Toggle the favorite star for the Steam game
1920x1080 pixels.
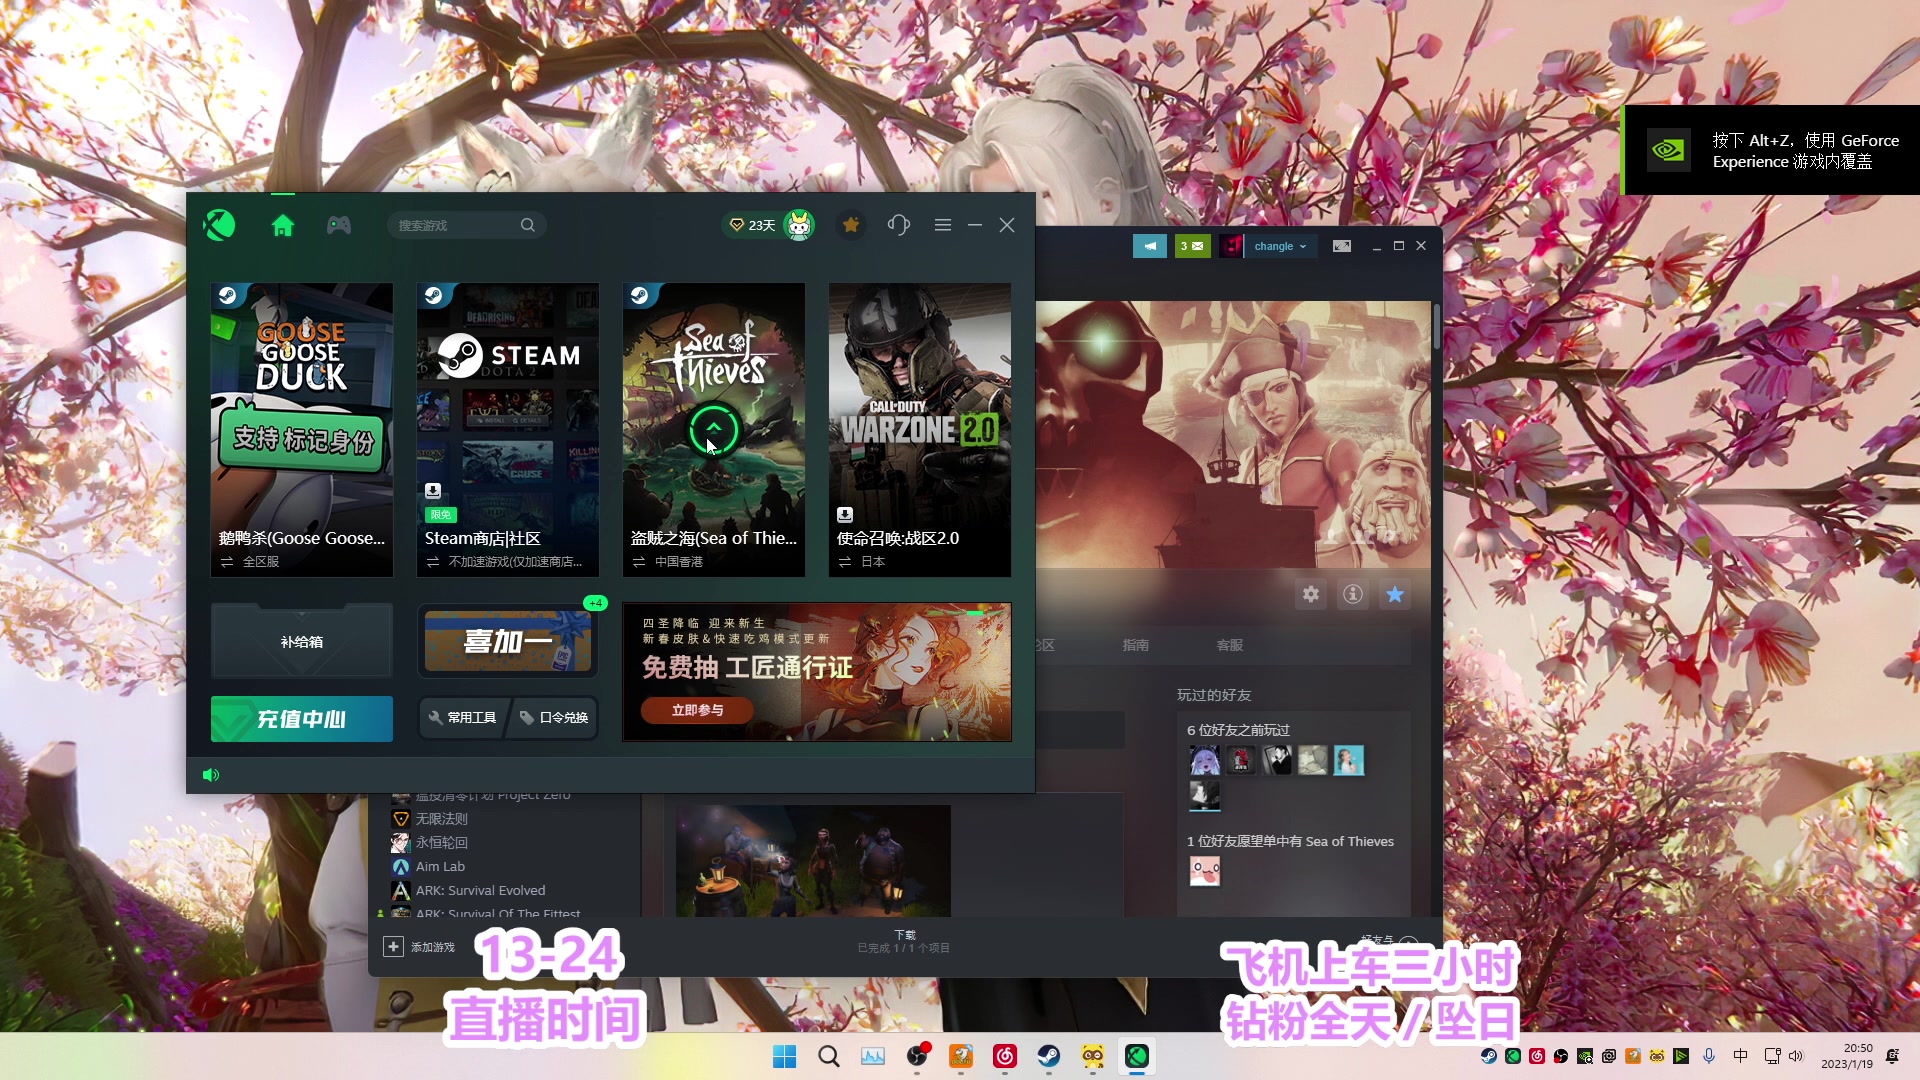(1395, 595)
